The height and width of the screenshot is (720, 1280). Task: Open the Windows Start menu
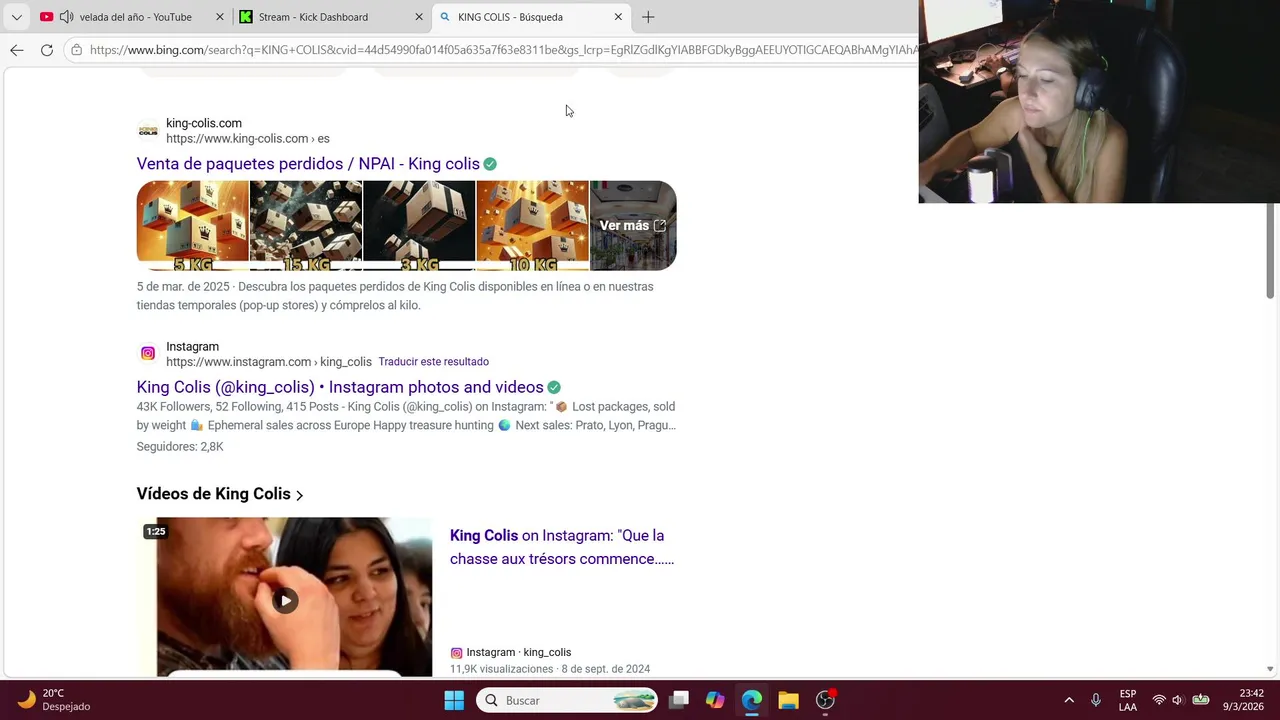(x=454, y=700)
